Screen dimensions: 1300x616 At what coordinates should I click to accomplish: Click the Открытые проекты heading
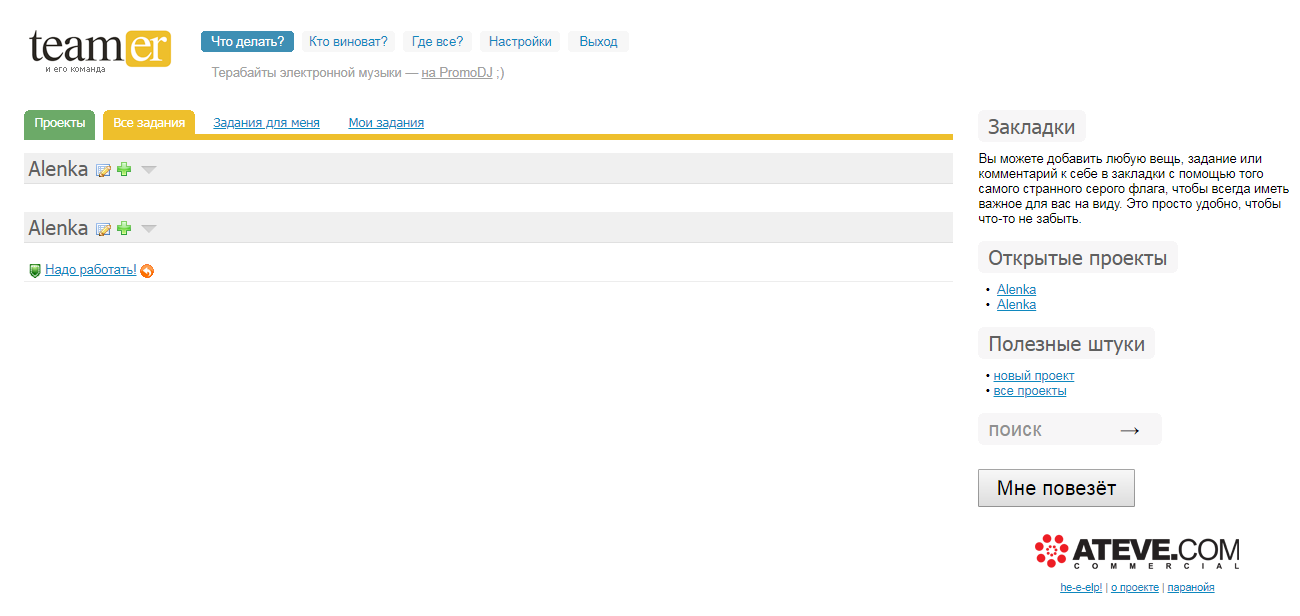pyautogui.click(x=1078, y=258)
